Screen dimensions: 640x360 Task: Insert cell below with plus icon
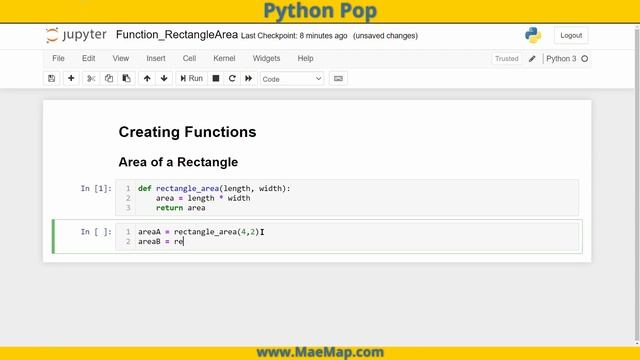71,78
